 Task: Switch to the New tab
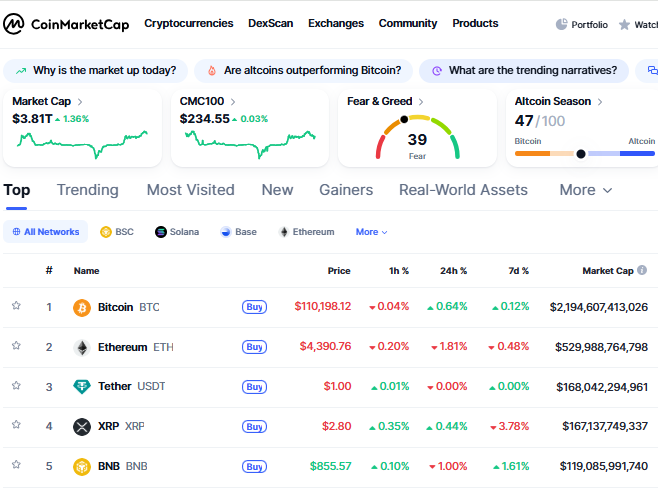pyautogui.click(x=277, y=190)
